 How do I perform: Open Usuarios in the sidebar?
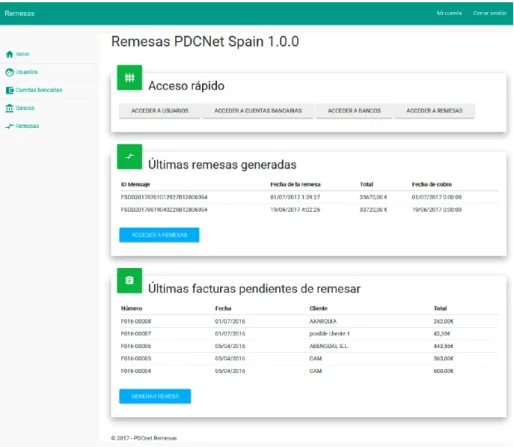tap(26, 72)
